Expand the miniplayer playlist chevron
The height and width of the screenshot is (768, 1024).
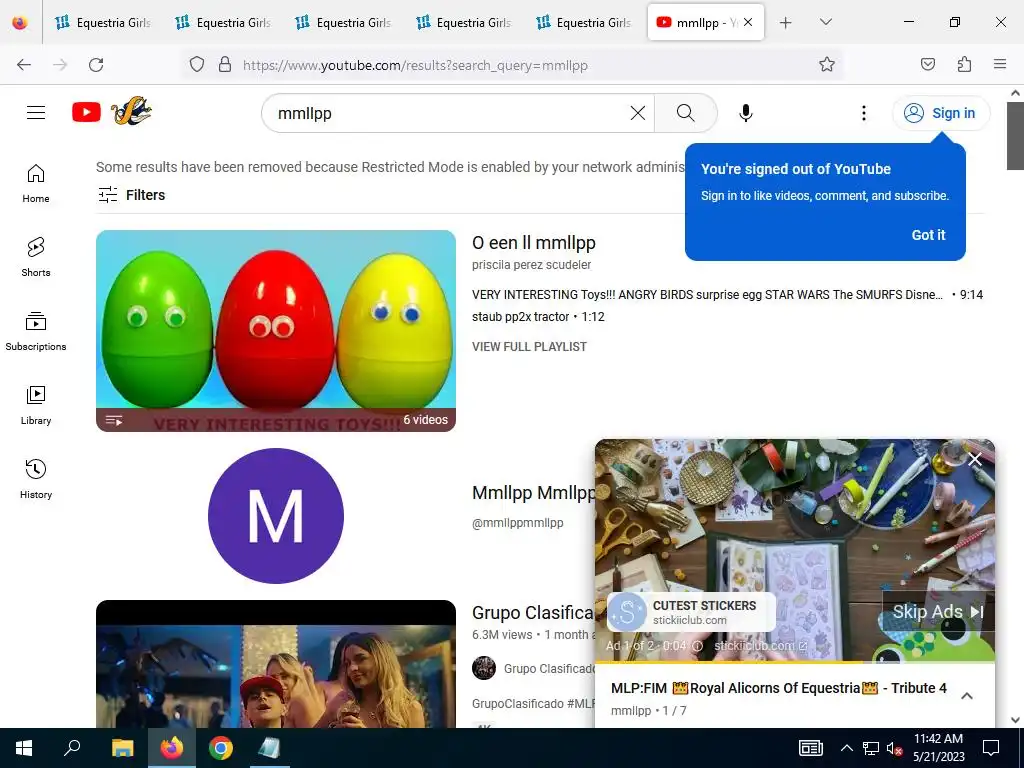pos(967,696)
